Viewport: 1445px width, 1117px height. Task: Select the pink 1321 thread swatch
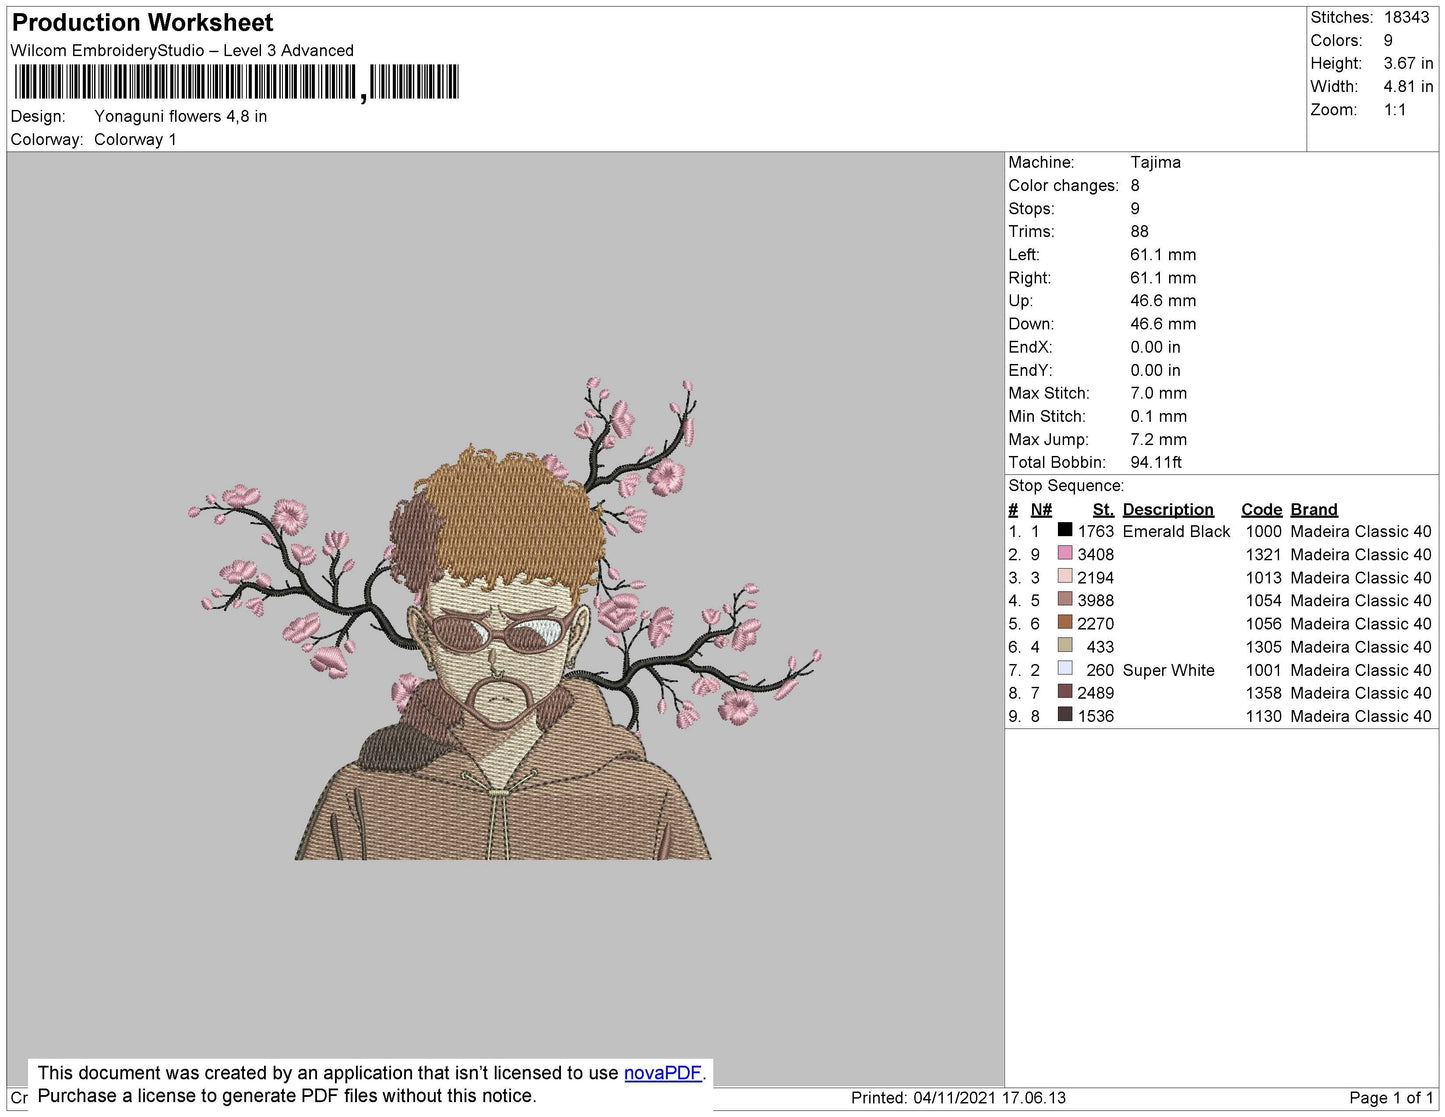click(1065, 553)
